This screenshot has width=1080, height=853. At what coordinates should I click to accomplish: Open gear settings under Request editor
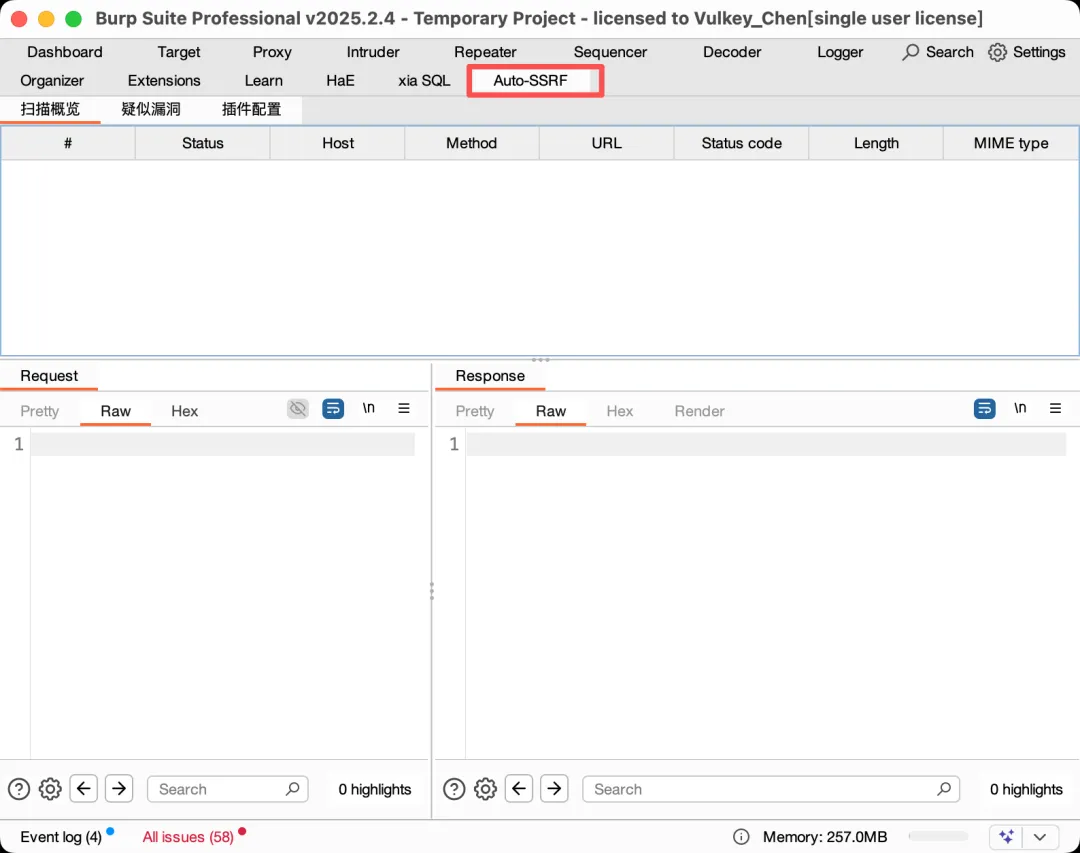pos(50,789)
